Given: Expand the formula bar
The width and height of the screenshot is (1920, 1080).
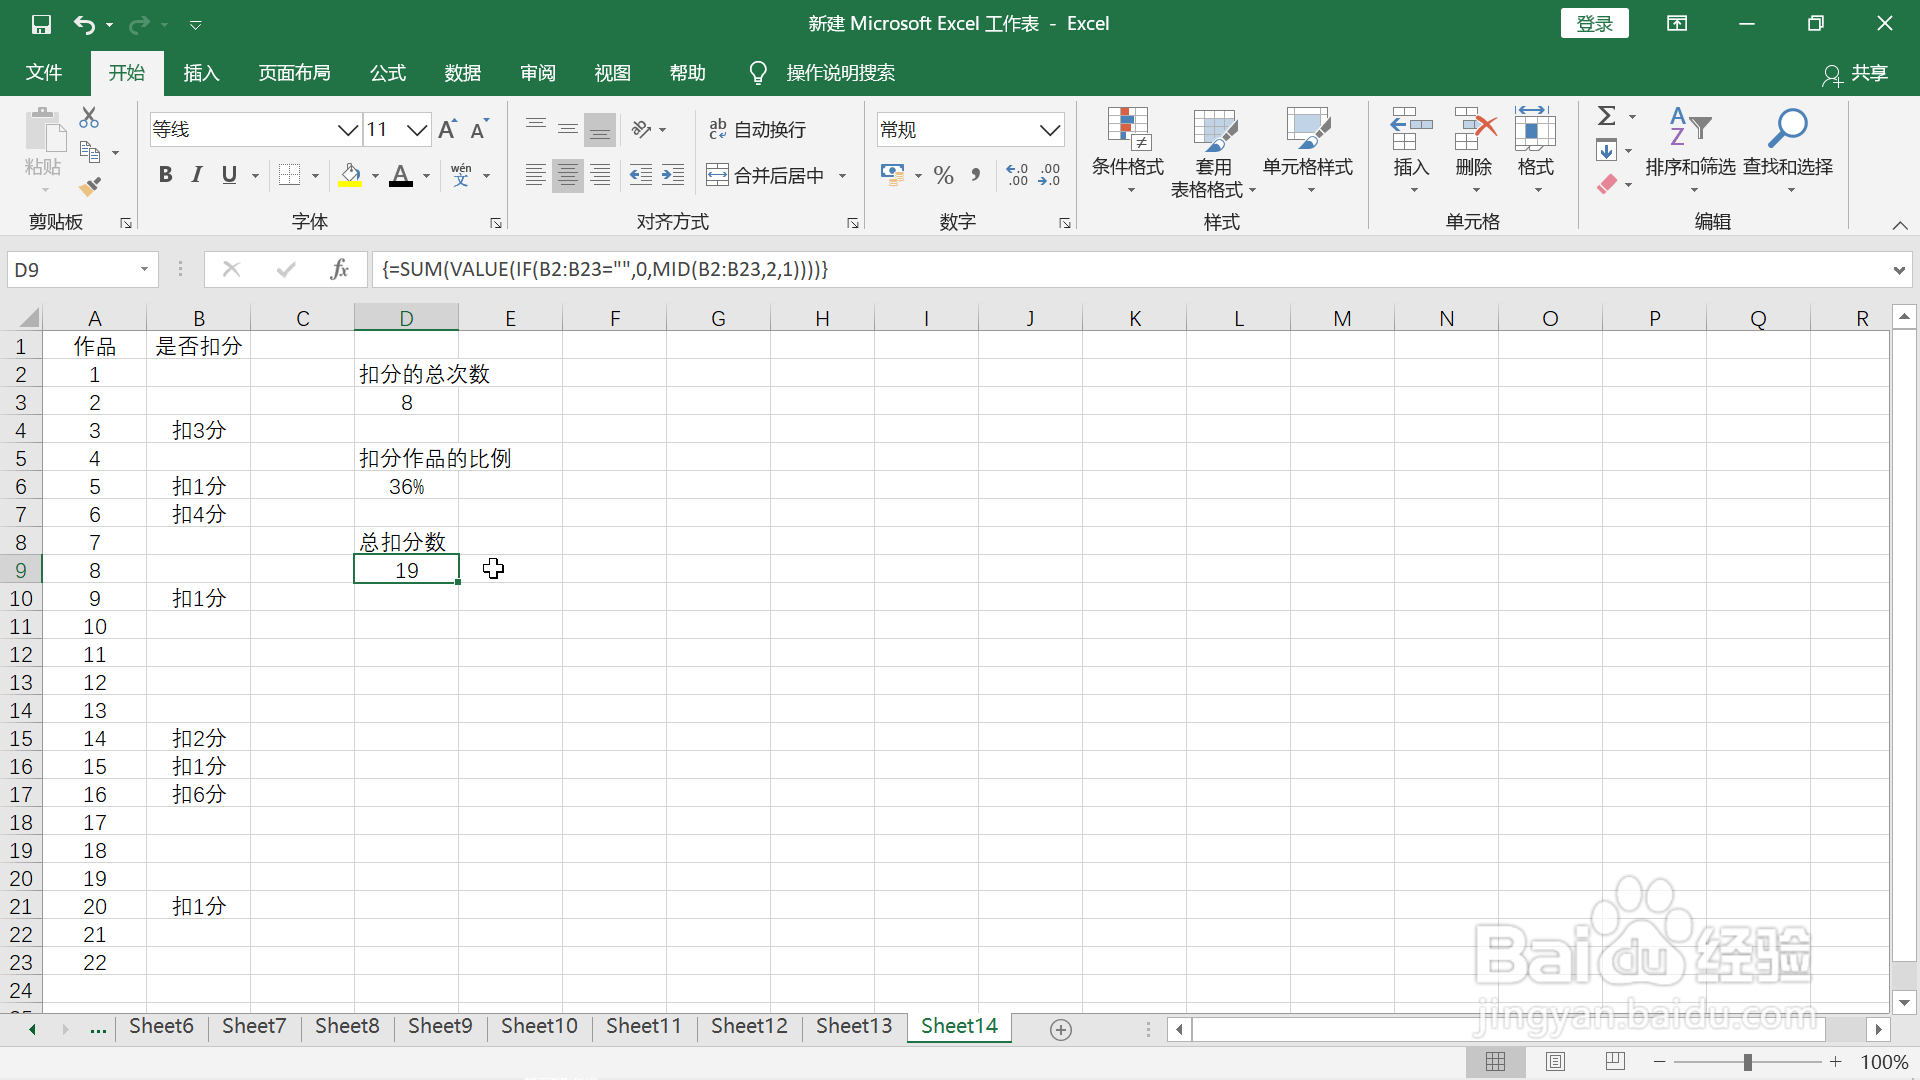Looking at the screenshot, I should pyautogui.click(x=1898, y=270).
